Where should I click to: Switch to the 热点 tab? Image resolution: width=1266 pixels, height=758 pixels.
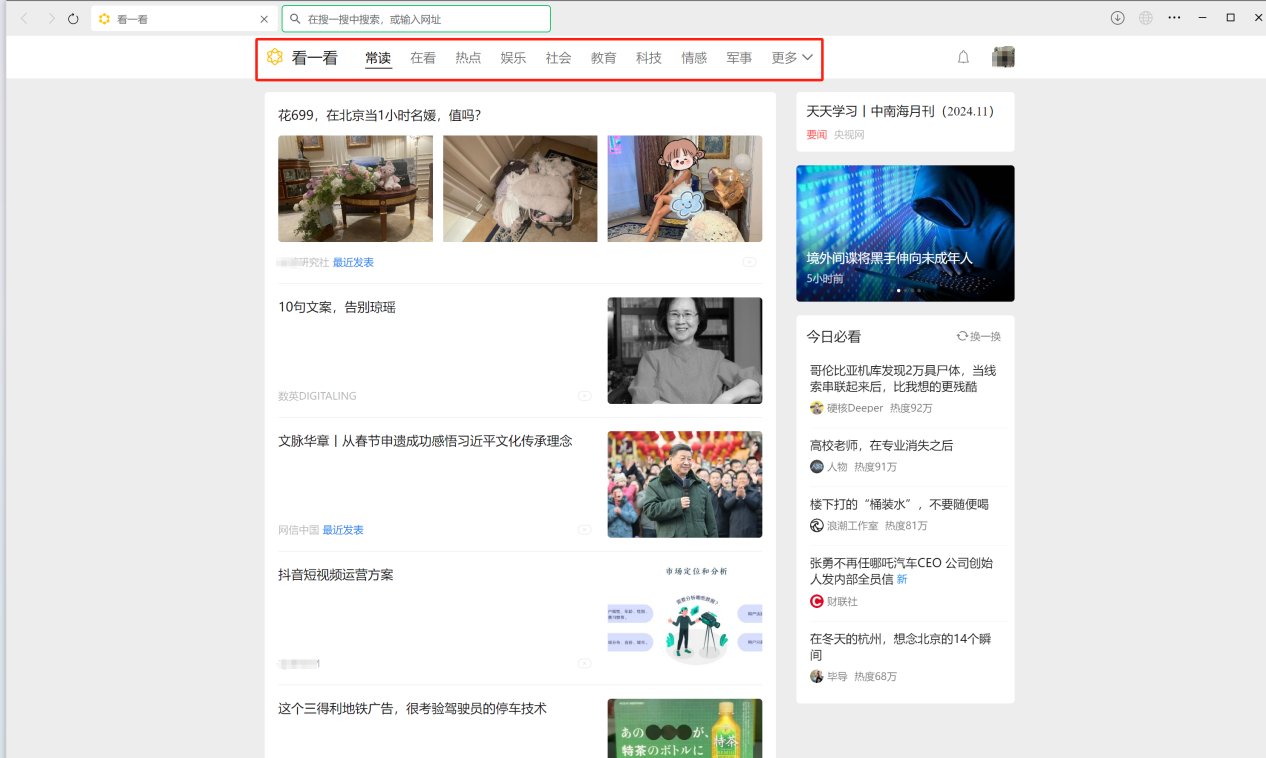tap(468, 58)
